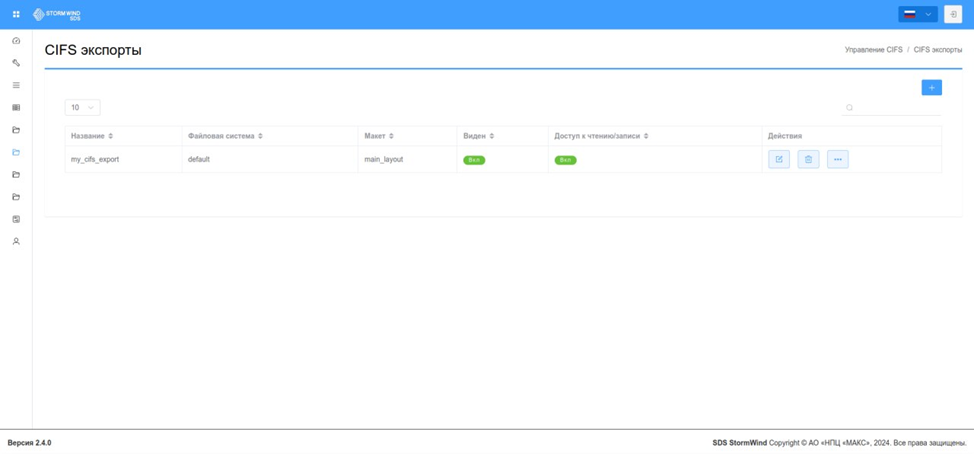Click the SDS StormWind copyright footer text

[840, 443]
